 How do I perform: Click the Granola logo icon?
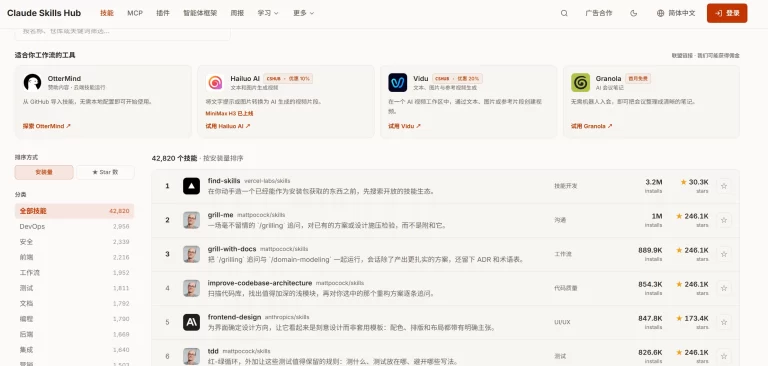click(x=580, y=82)
